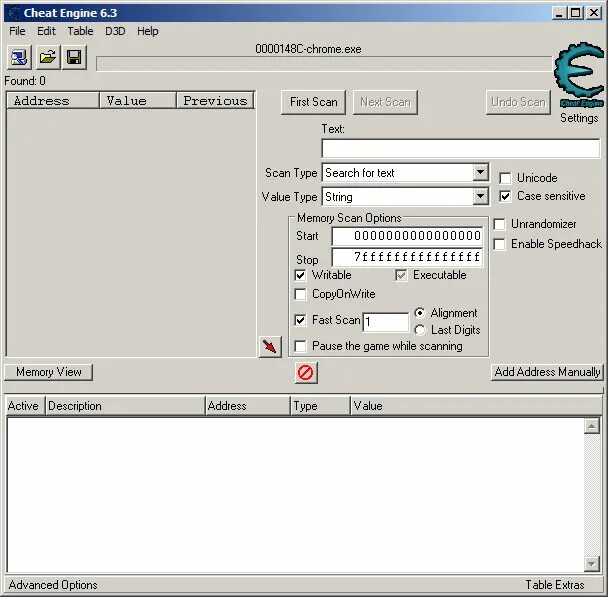Click the Next Scan button

[385, 102]
